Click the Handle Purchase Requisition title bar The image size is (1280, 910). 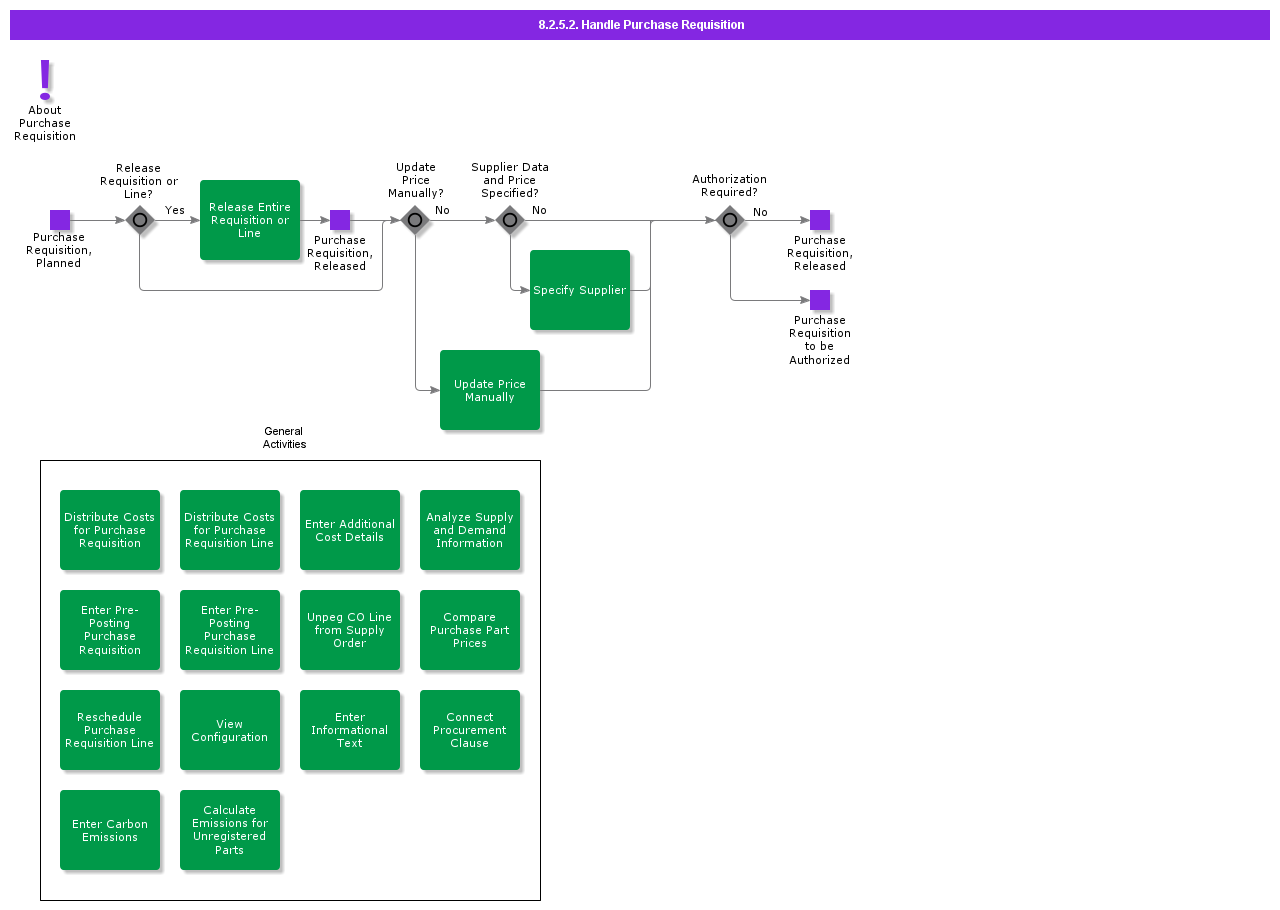[x=640, y=25]
